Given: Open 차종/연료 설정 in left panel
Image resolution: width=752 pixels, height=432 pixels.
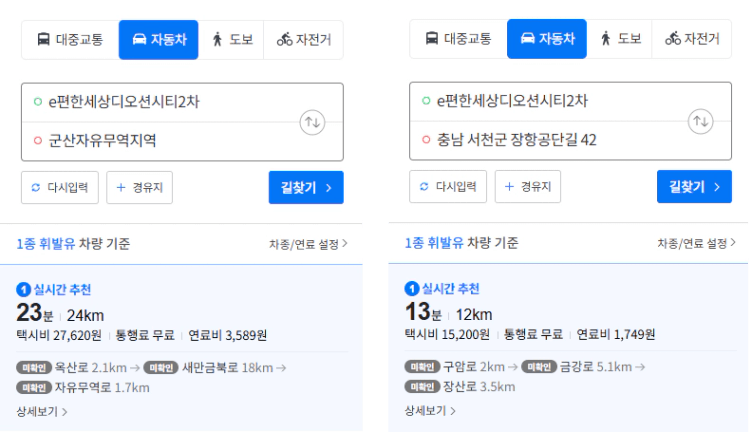Looking at the screenshot, I should tap(308, 245).
